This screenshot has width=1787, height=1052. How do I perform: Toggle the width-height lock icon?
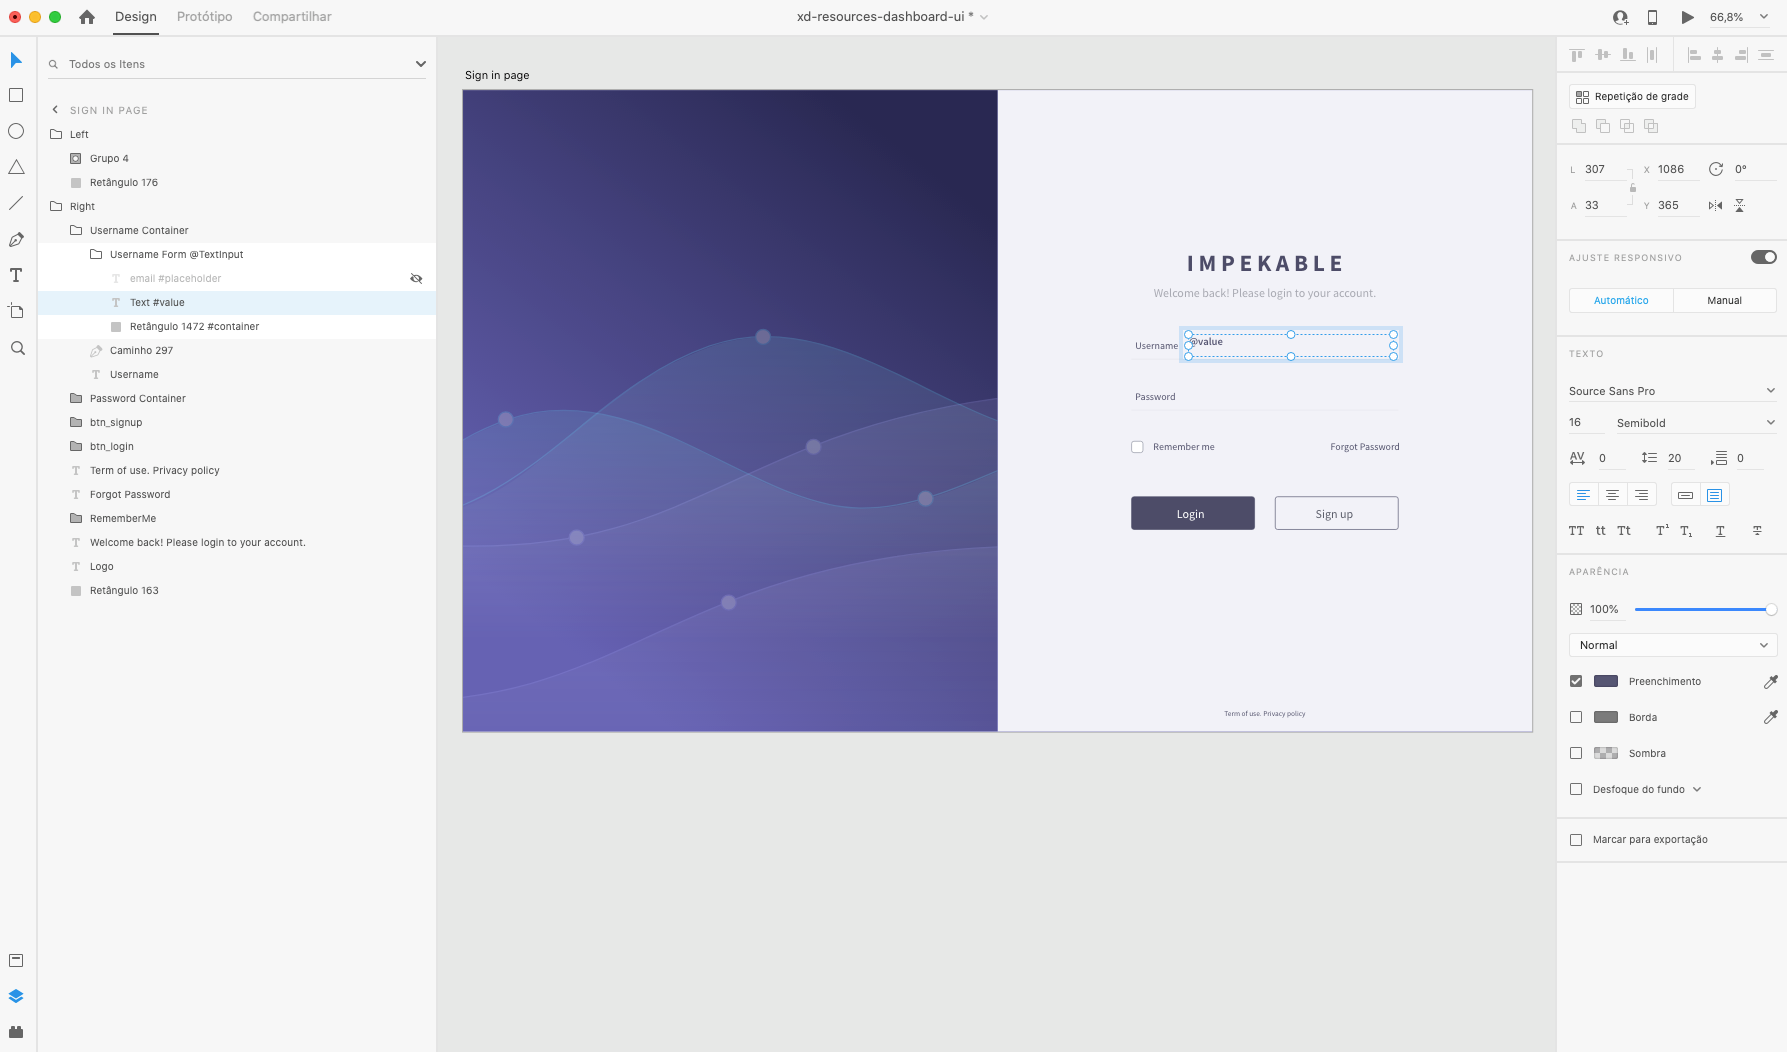(x=1633, y=187)
